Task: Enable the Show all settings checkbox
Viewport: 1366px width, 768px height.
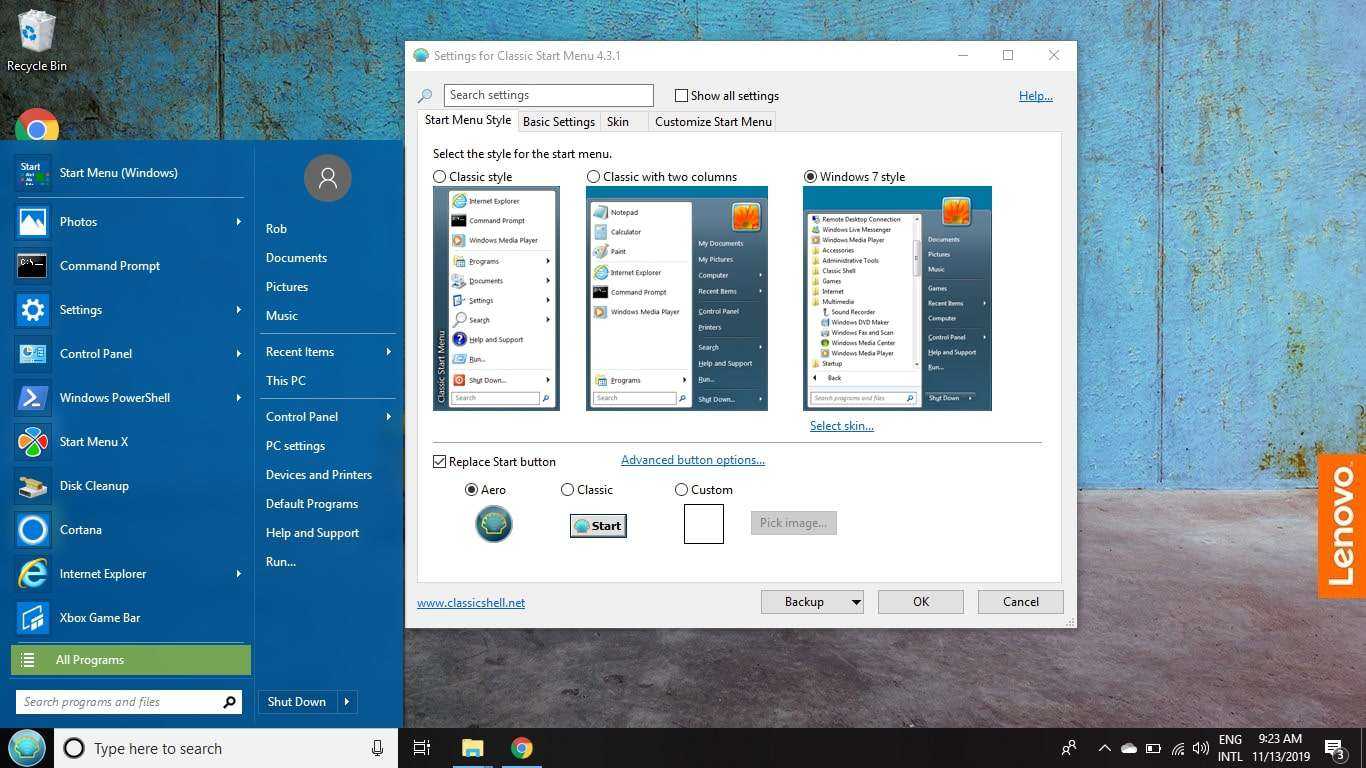Action: pos(682,96)
